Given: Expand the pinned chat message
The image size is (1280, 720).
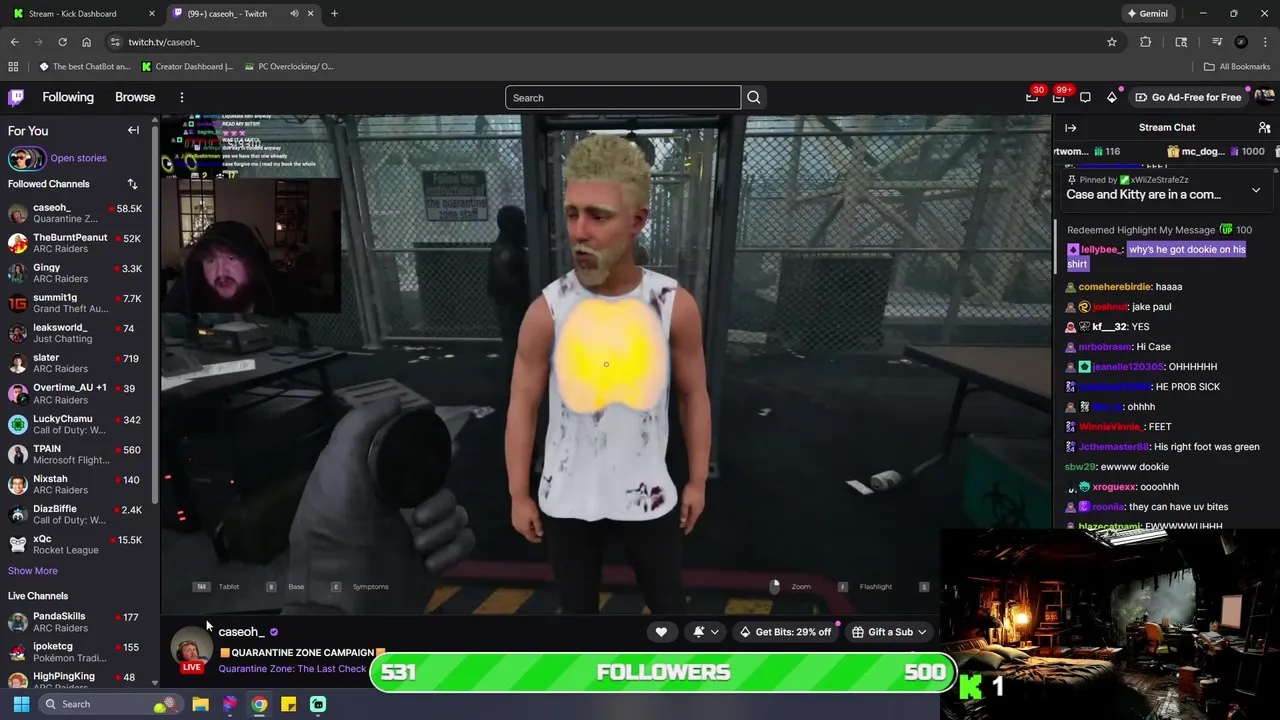Looking at the screenshot, I should click(x=1256, y=190).
